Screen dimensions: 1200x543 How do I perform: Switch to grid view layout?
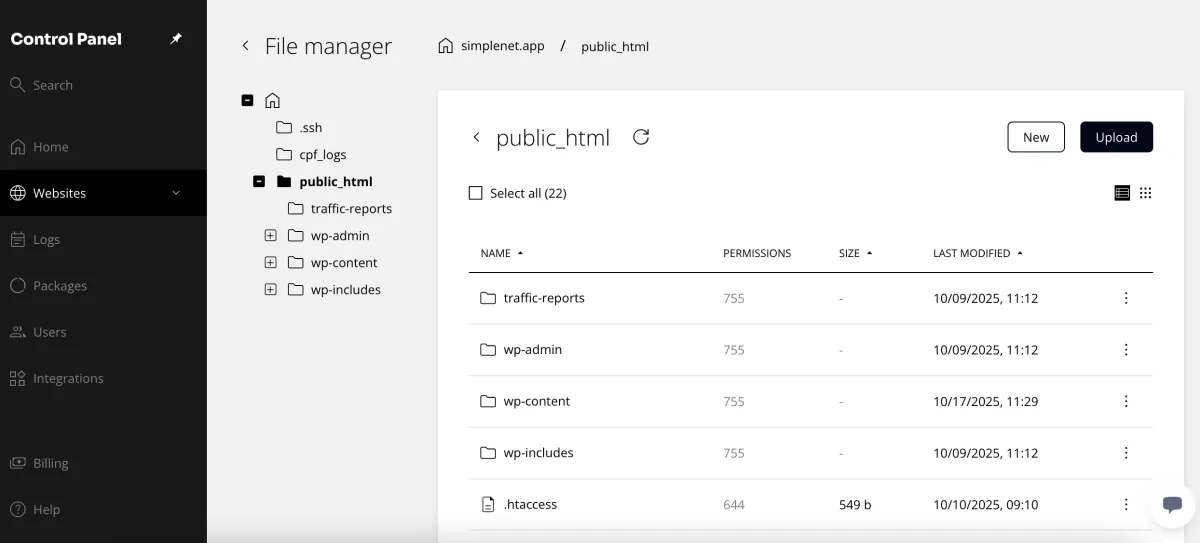tap(1146, 193)
